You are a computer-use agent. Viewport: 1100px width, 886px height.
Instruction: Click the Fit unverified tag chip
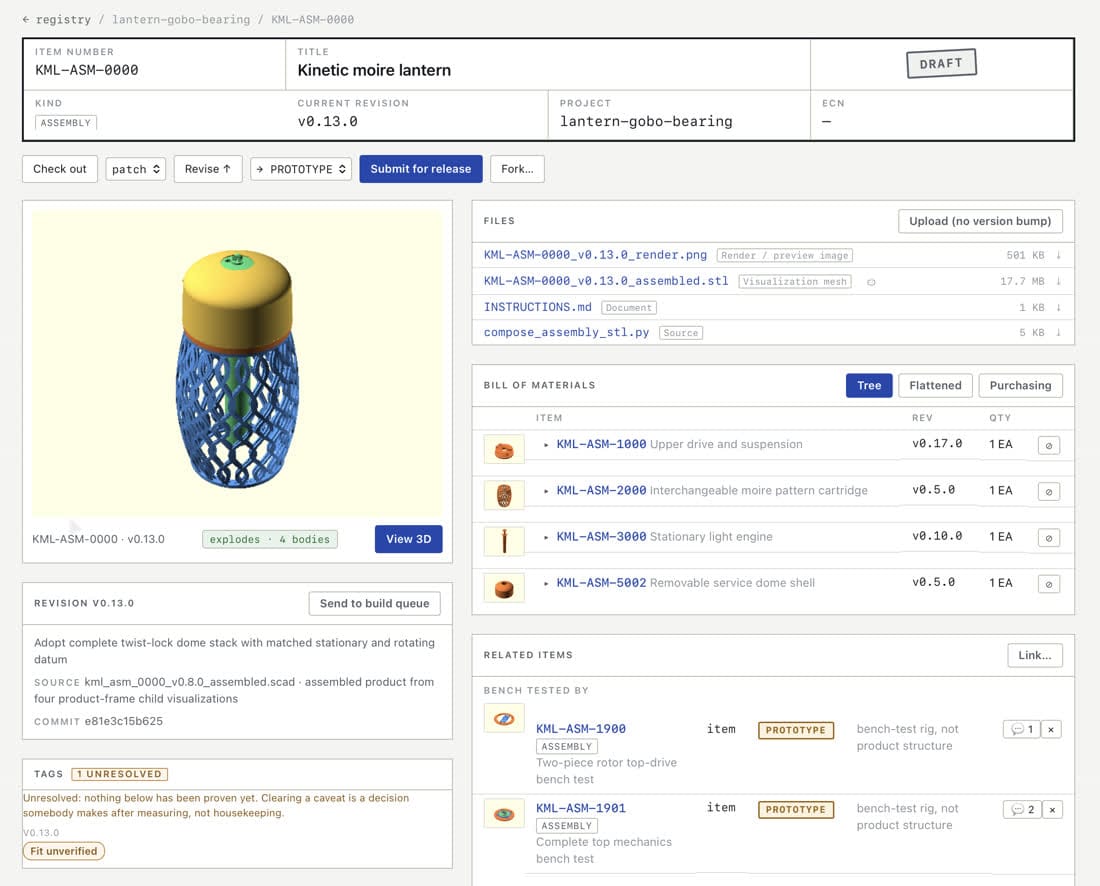(64, 851)
